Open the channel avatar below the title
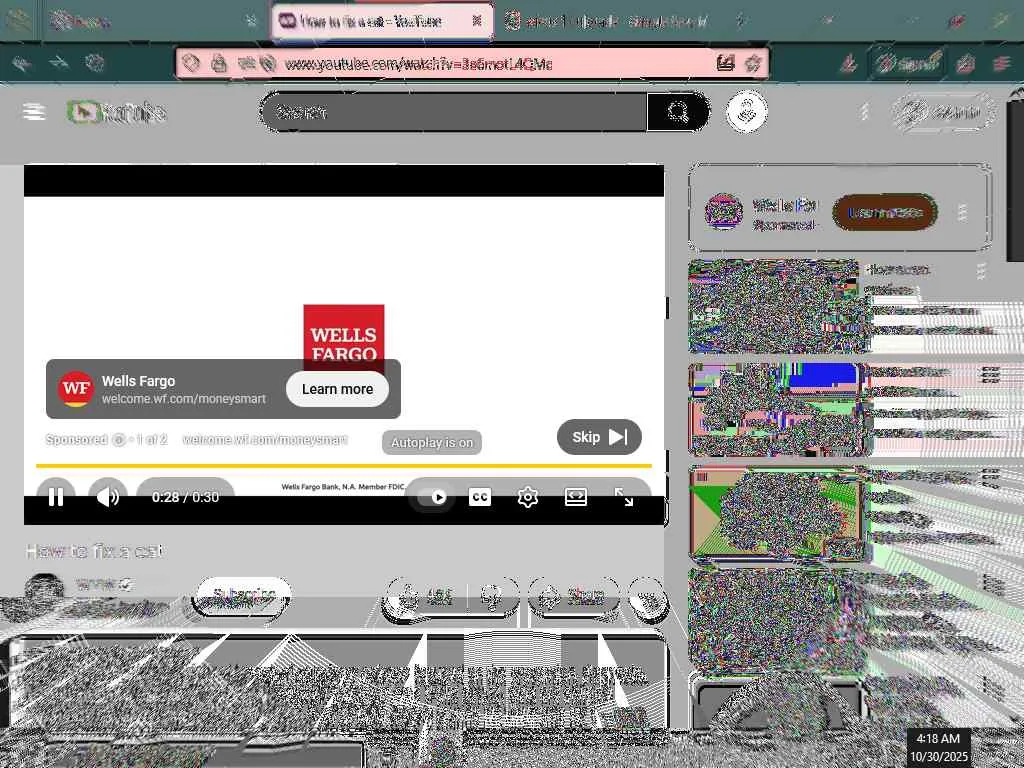1024x768 pixels. point(44,590)
